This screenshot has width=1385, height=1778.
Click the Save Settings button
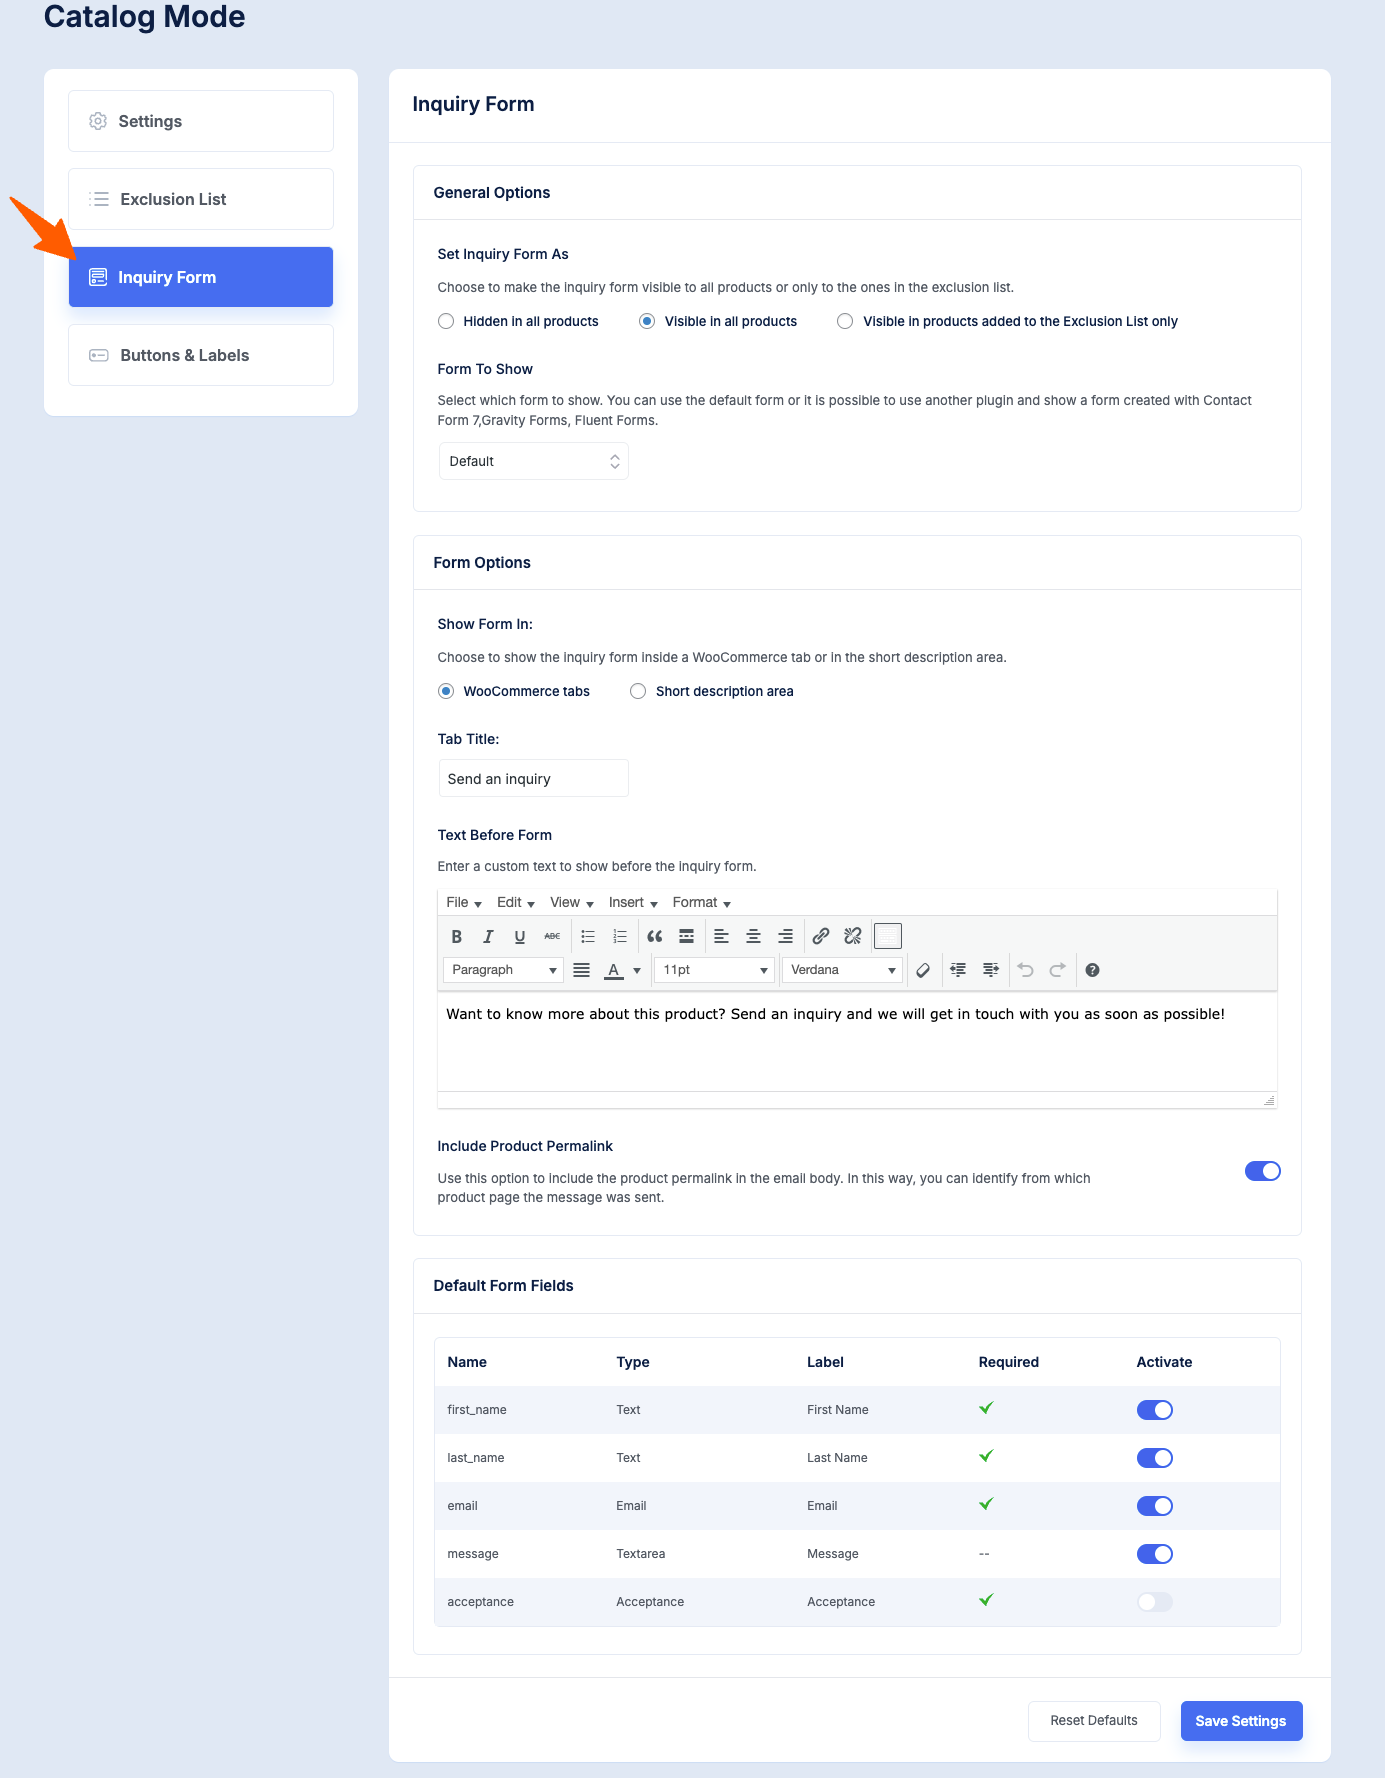point(1241,1721)
